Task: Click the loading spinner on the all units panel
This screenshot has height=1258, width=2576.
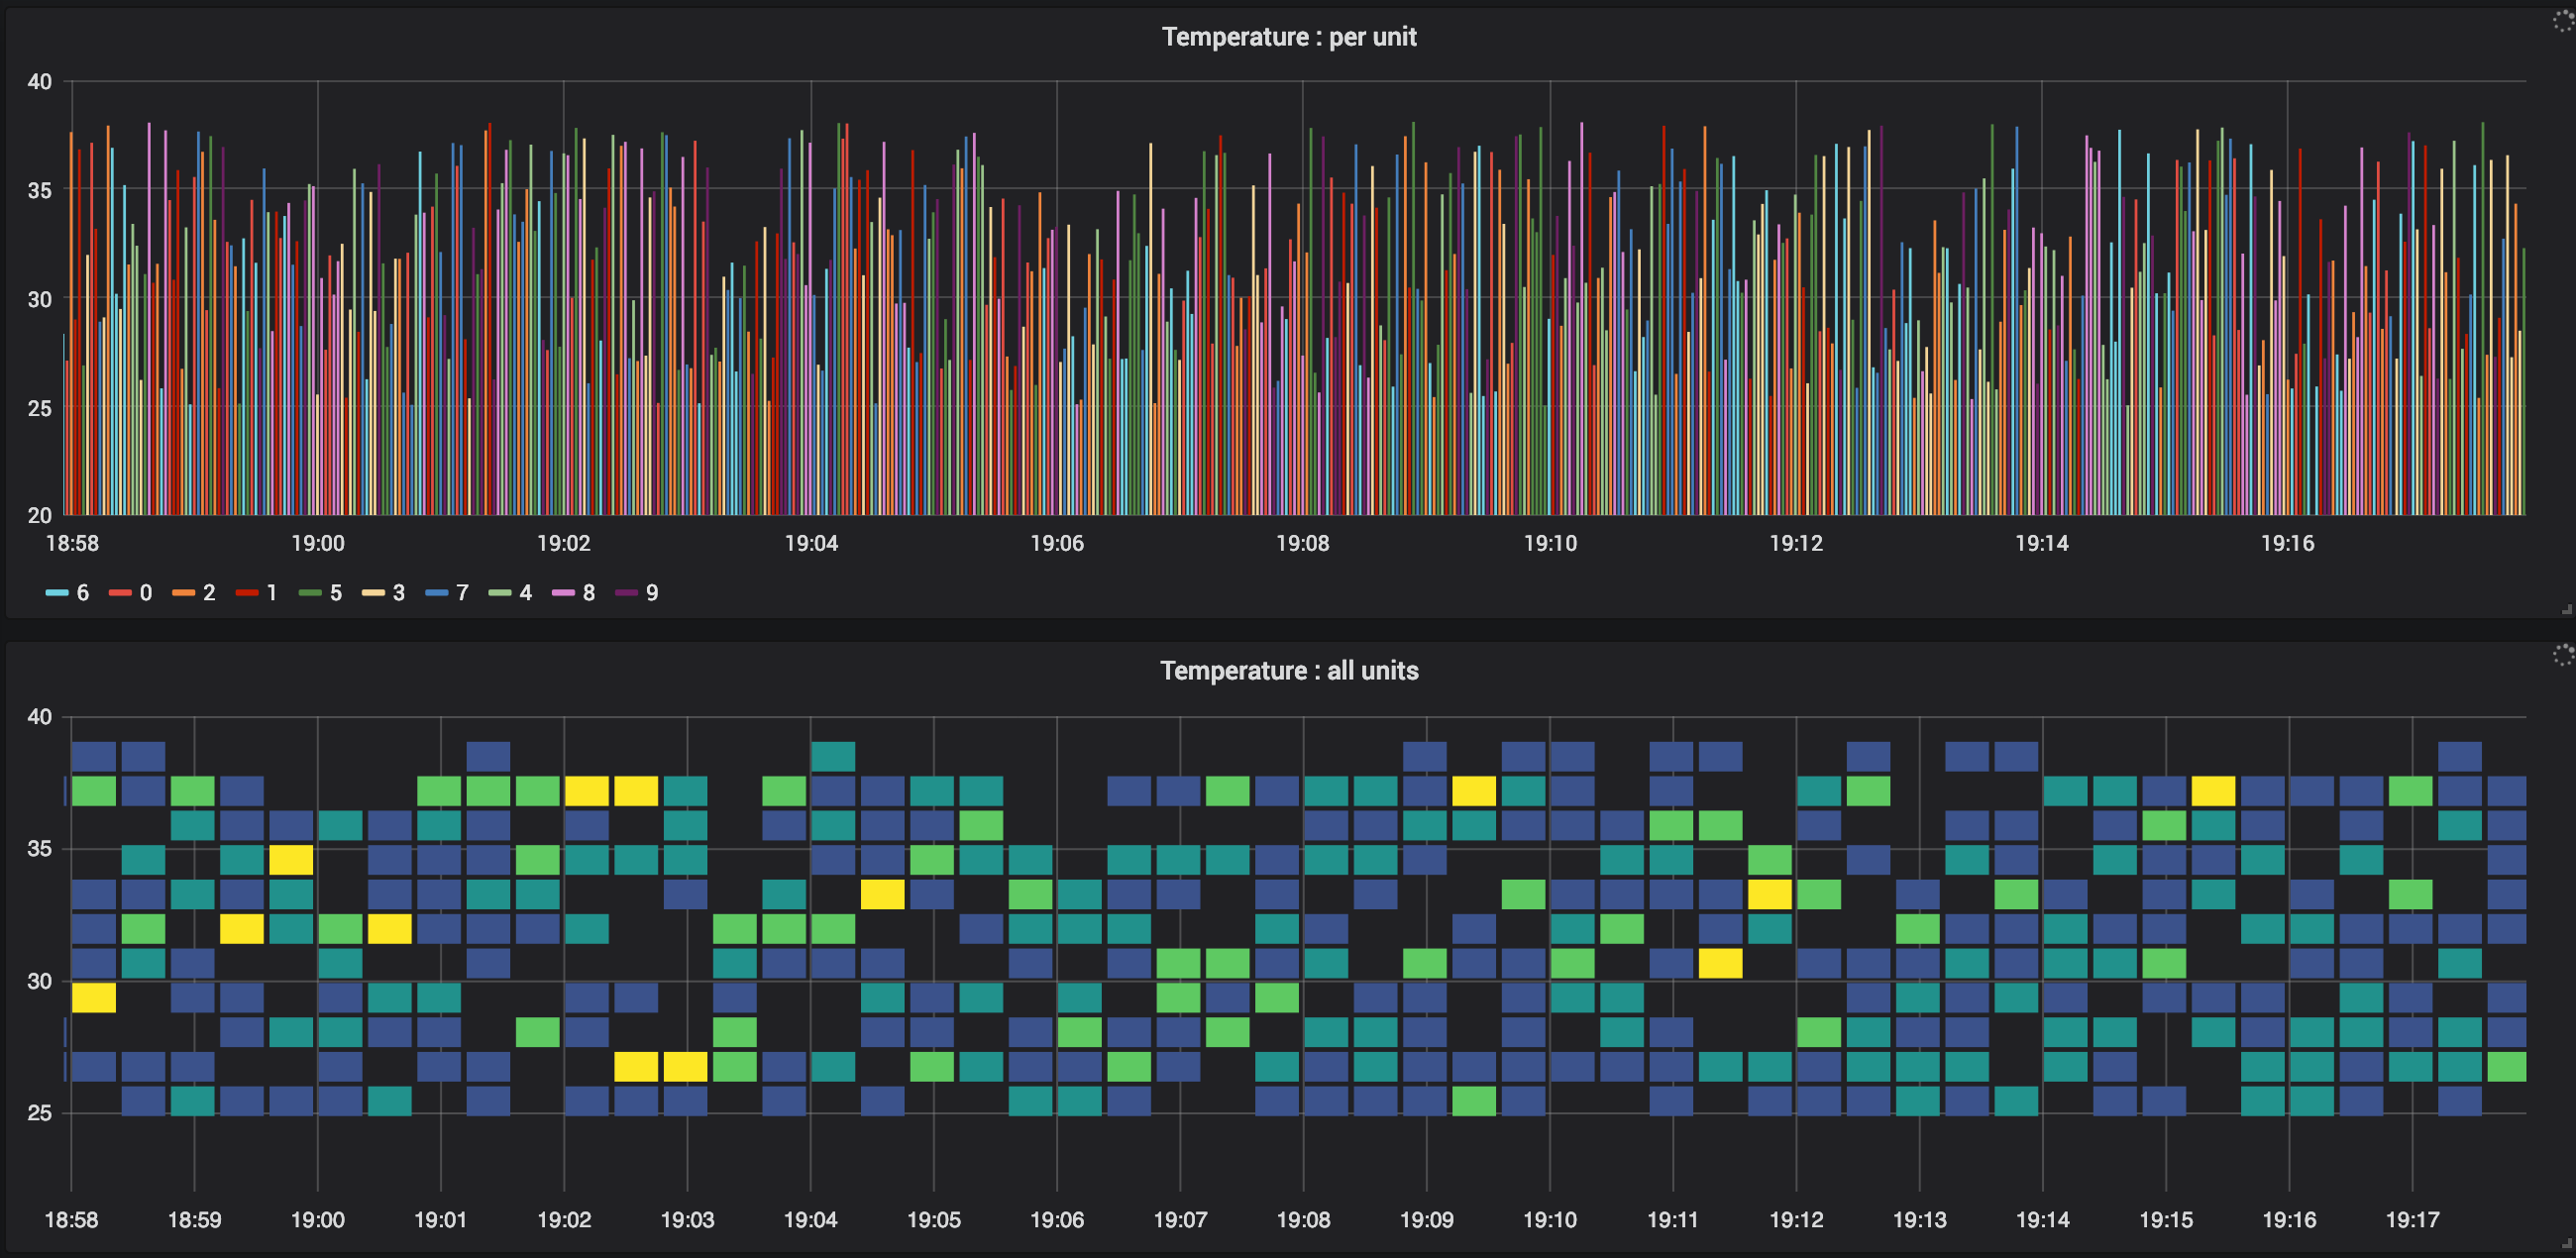Action: click(x=2563, y=655)
